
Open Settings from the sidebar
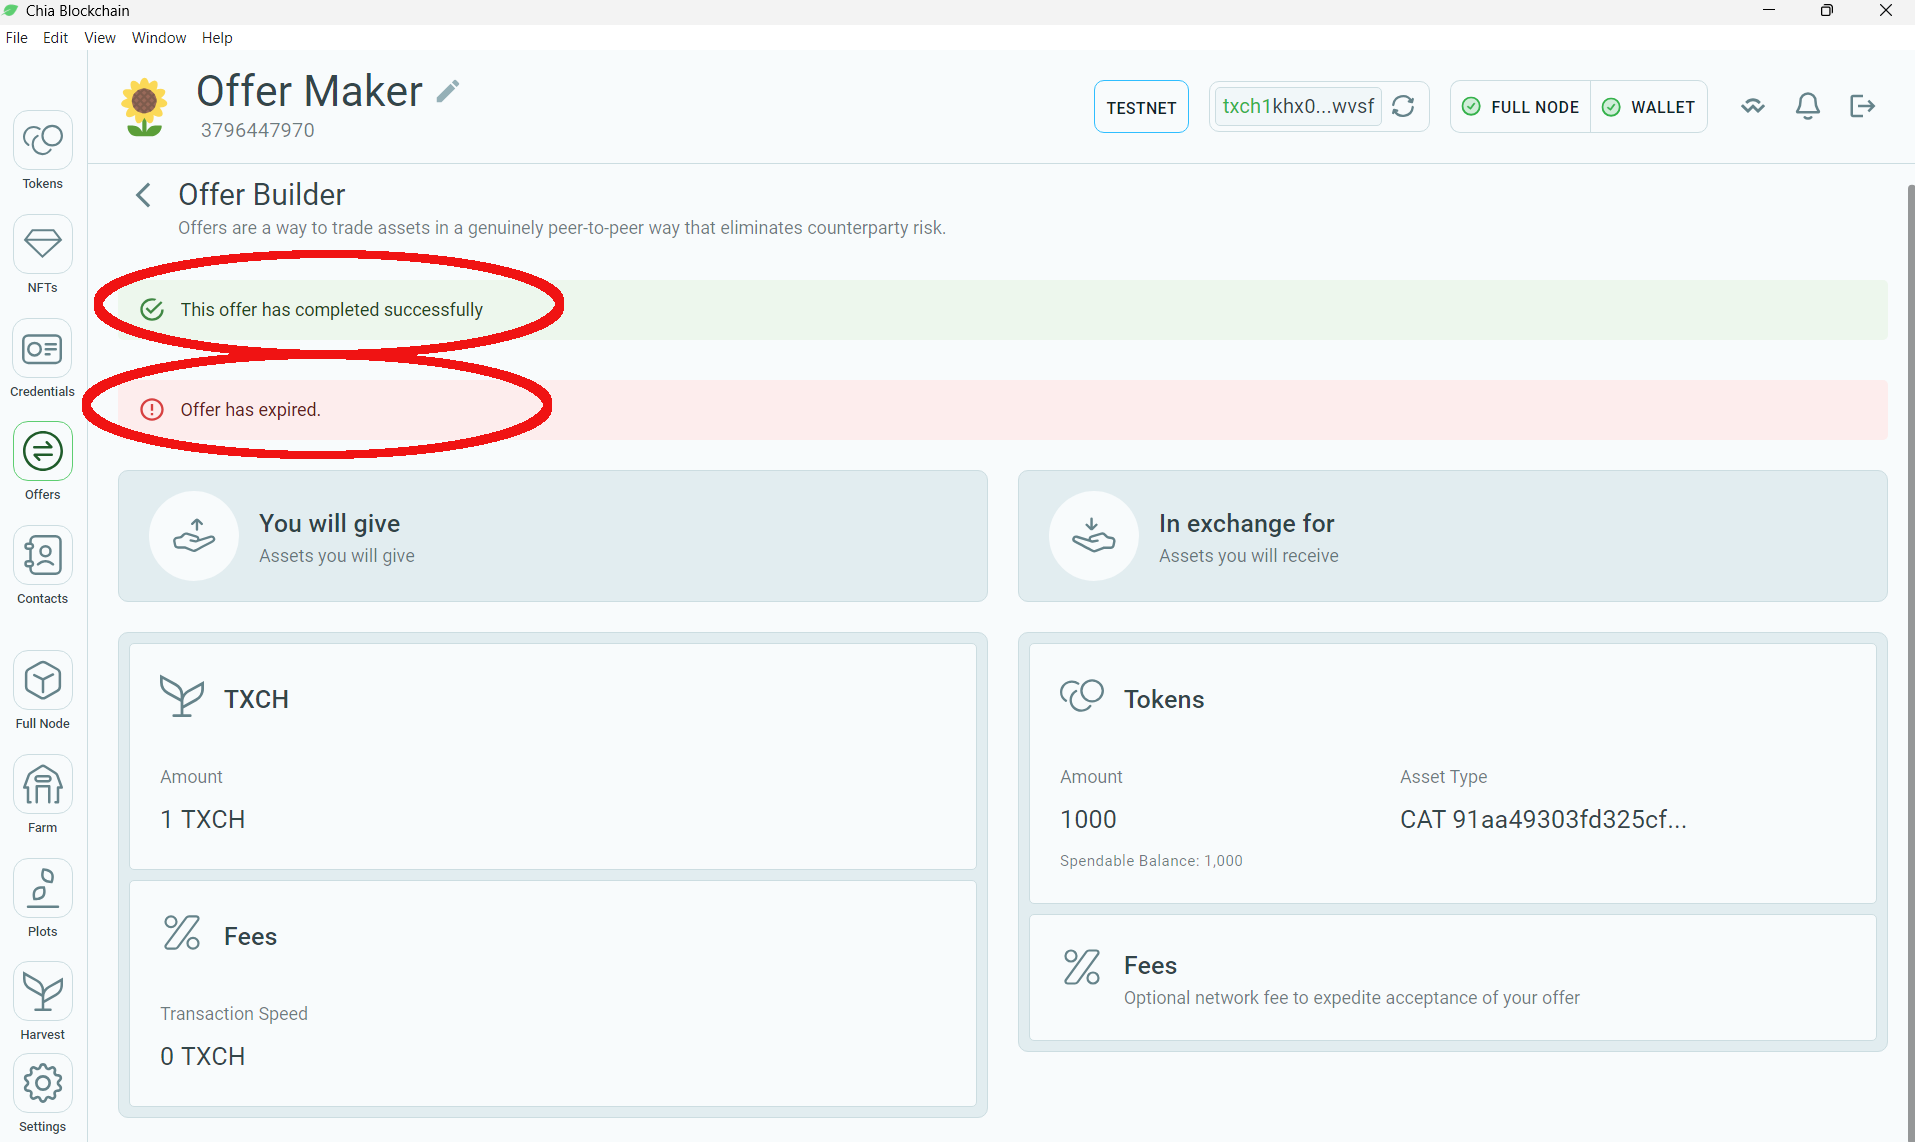point(42,1083)
